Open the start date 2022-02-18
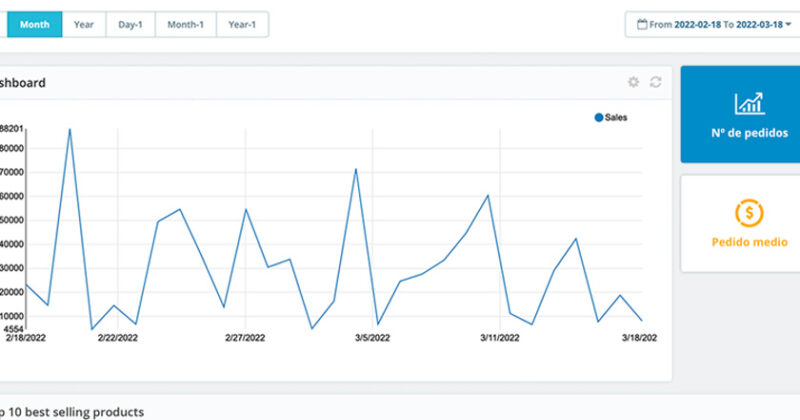This screenshot has width=800, height=420. click(699, 24)
